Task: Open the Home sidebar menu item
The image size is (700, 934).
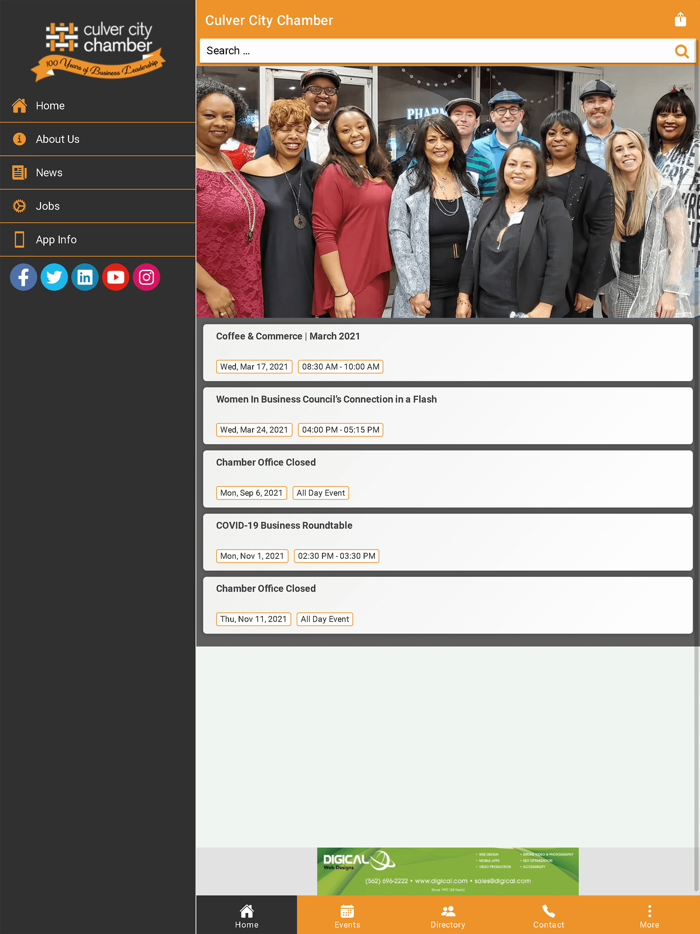Action: (98, 105)
